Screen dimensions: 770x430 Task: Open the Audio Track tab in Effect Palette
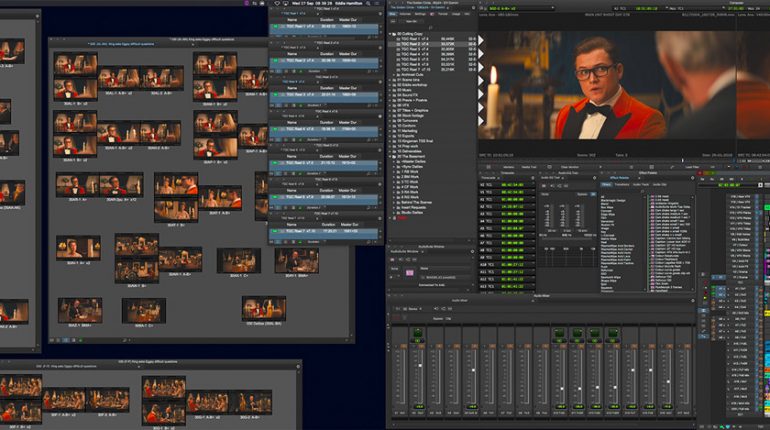[x=641, y=185]
